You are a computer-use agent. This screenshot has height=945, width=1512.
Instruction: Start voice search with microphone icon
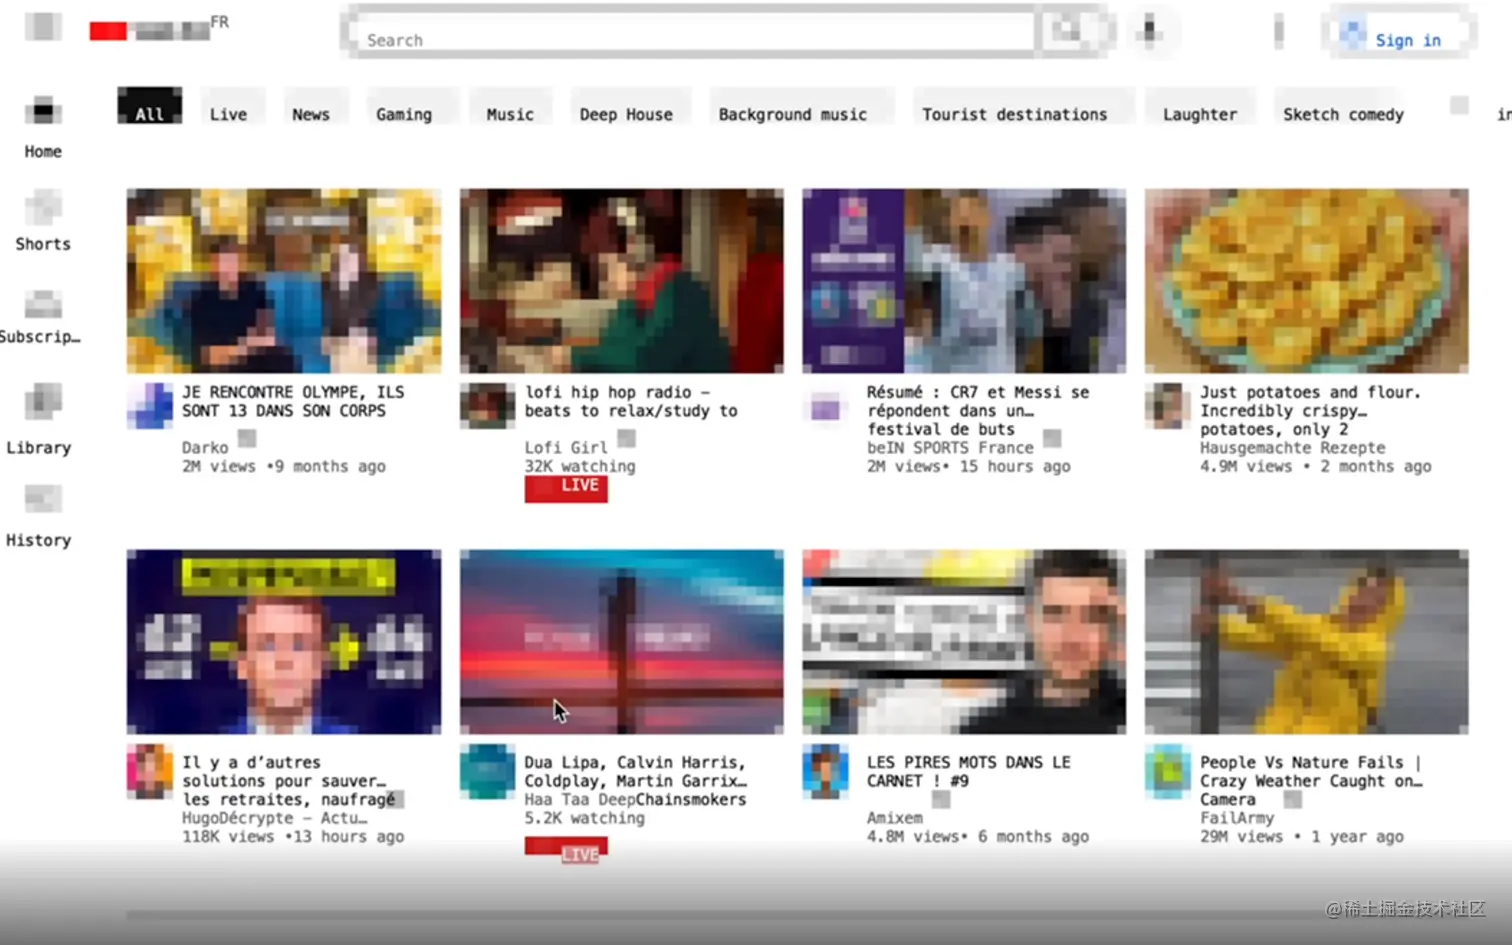[x=1149, y=31]
